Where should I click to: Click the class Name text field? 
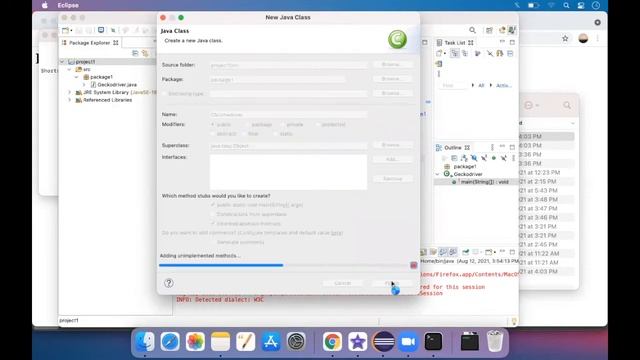288,115
